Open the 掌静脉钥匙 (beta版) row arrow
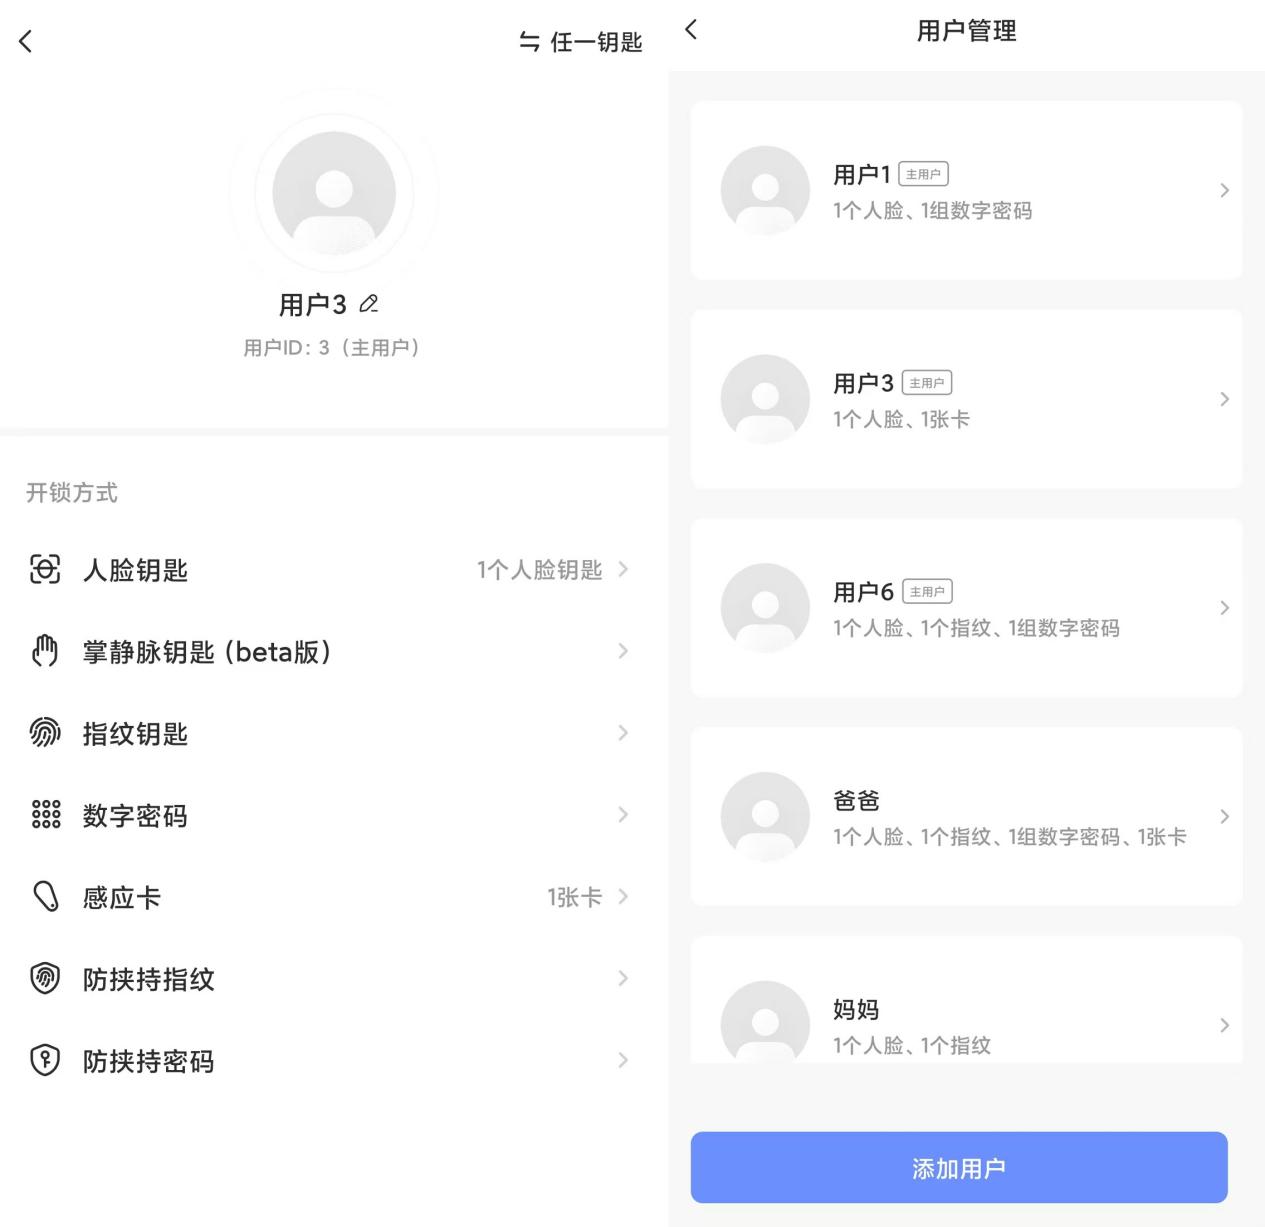Viewport: 1265px width, 1227px height. pos(622,652)
